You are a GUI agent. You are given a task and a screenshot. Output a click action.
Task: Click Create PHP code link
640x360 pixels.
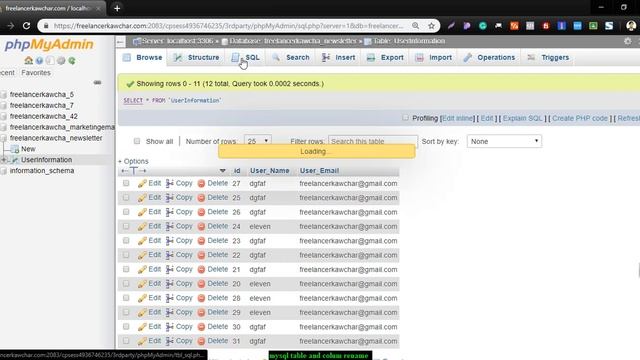[580, 118]
